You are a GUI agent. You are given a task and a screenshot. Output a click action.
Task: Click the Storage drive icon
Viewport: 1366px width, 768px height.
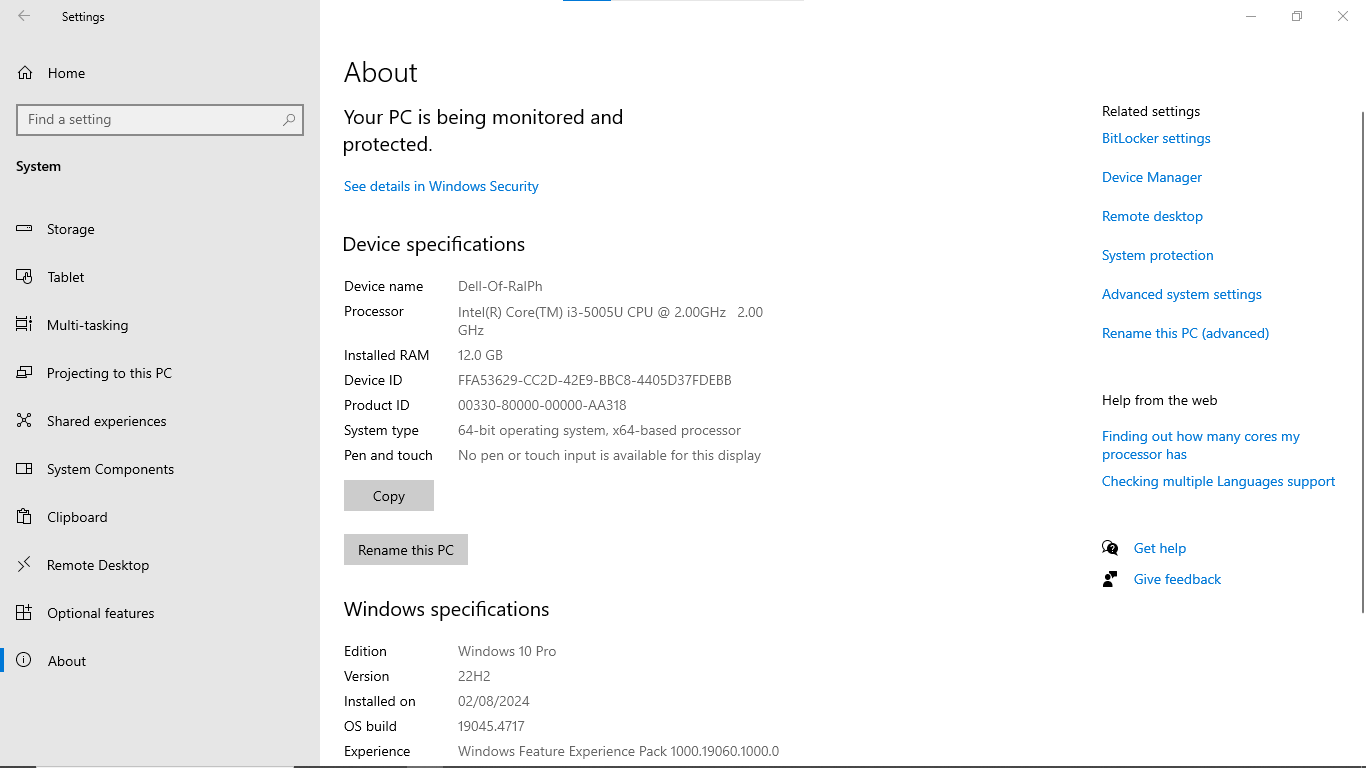coord(25,229)
